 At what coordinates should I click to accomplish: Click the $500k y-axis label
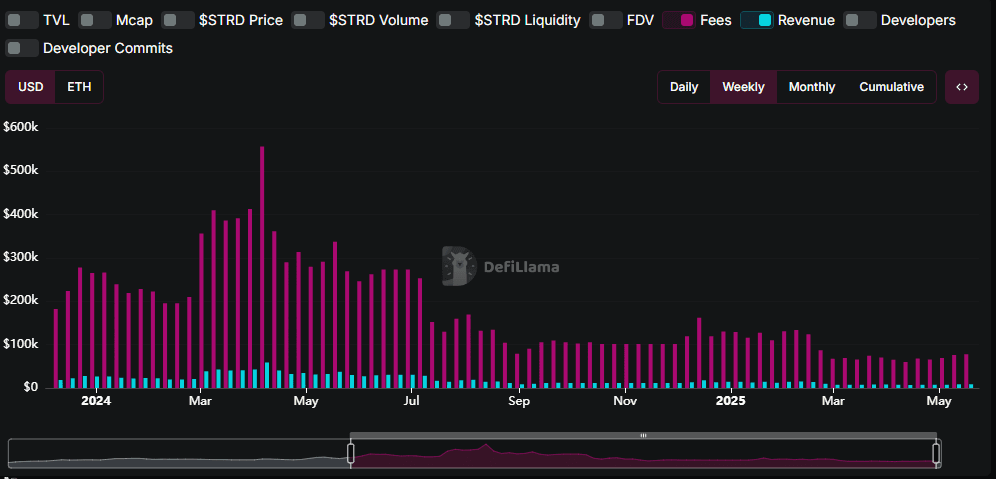tap(21, 171)
